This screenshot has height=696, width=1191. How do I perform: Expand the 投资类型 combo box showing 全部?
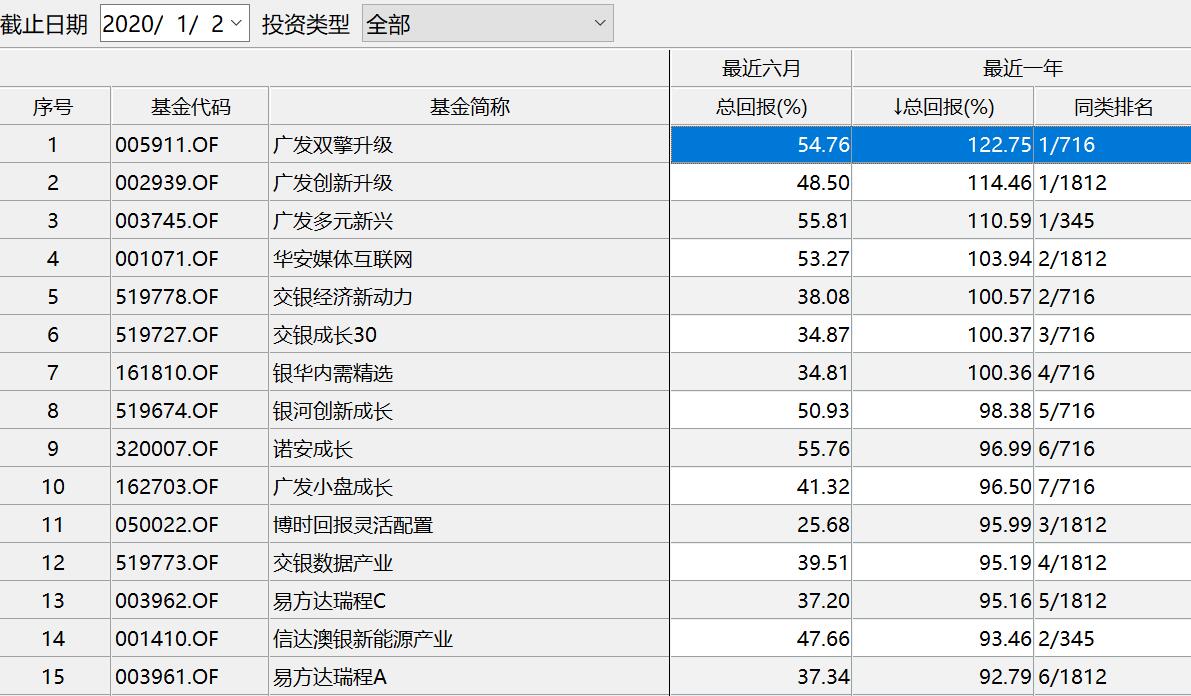[596, 21]
